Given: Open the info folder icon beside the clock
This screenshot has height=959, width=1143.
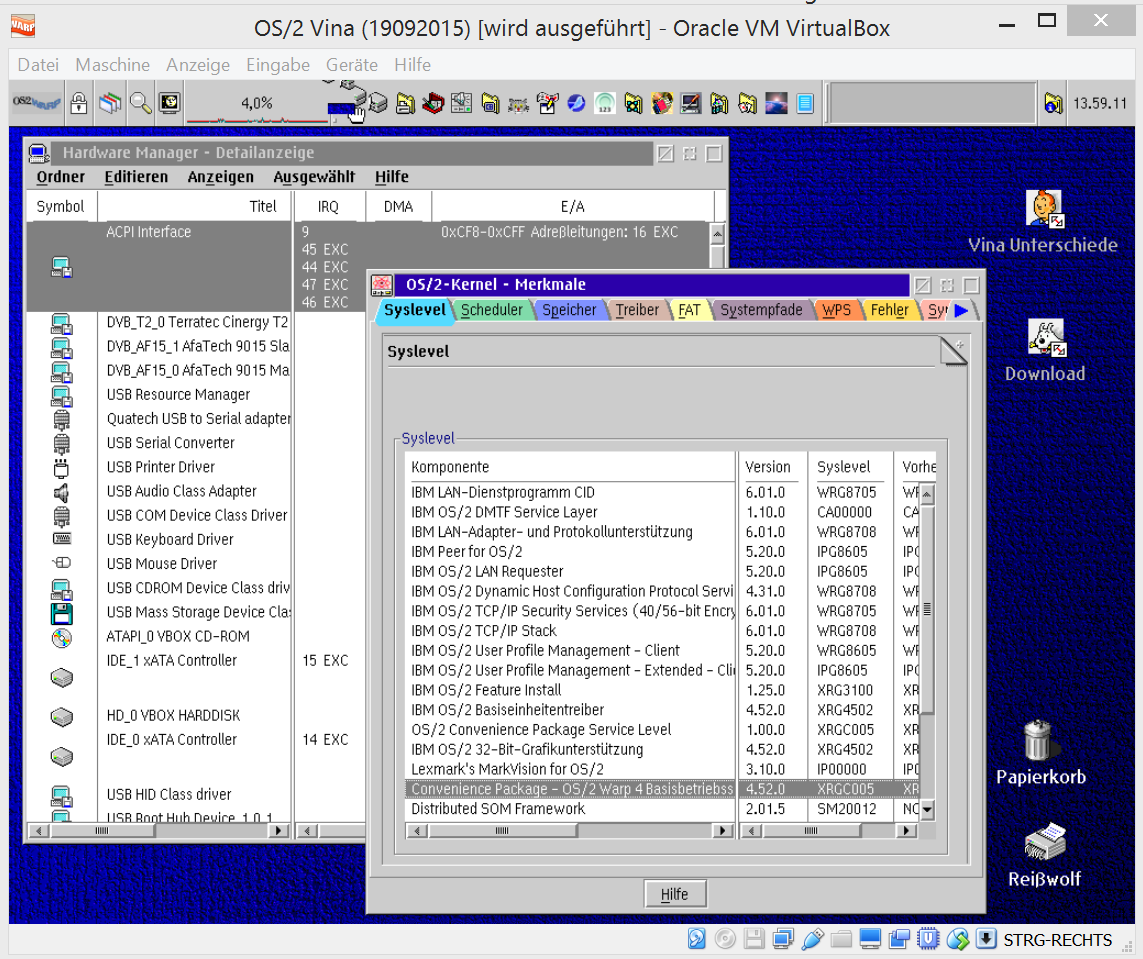Looking at the screenshot, I should 1053,103.
